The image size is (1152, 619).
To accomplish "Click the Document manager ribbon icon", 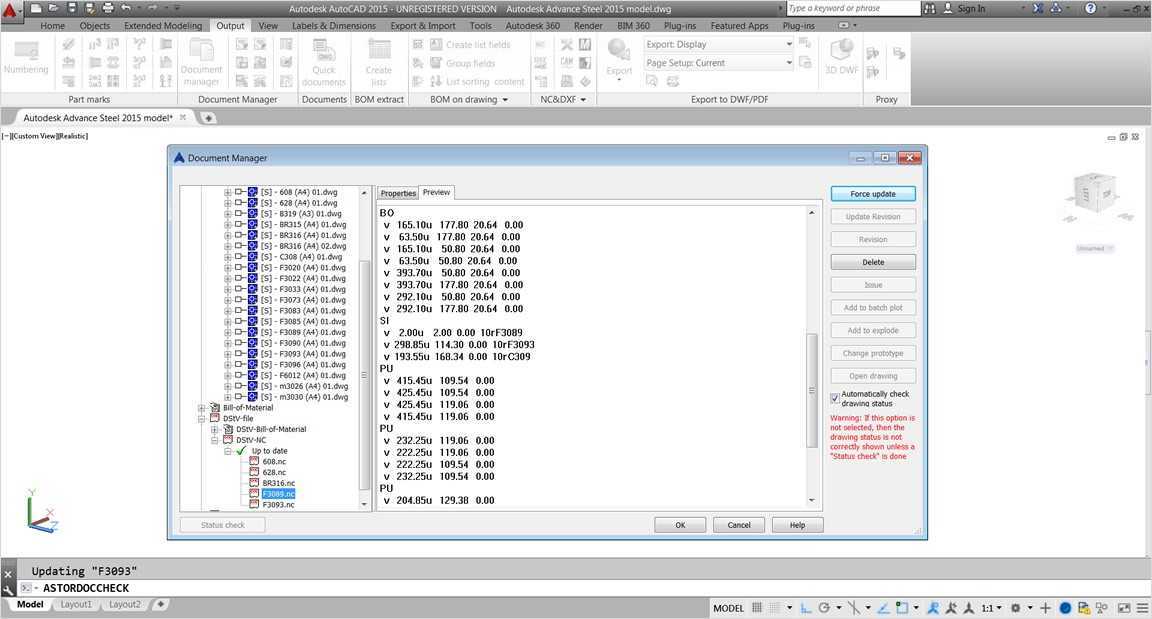I will [201, 62].
